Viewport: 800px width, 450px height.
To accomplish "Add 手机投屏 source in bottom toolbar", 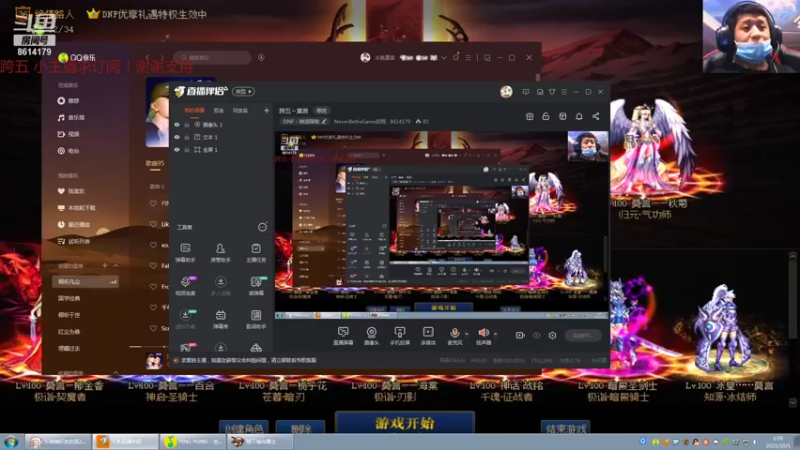I will coord(400,336).
